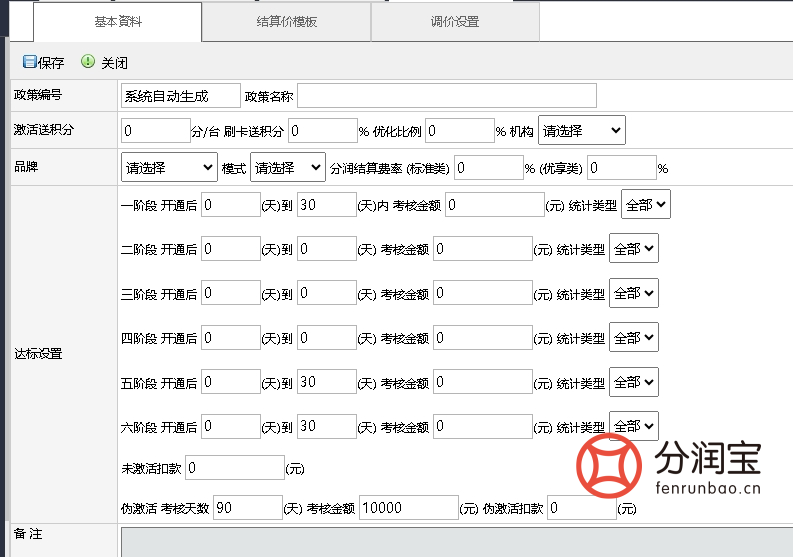This screenshot has width=793, height=557.
Task: Click the 未激活扣款 amount field
Action: click(x=235, y=467)
